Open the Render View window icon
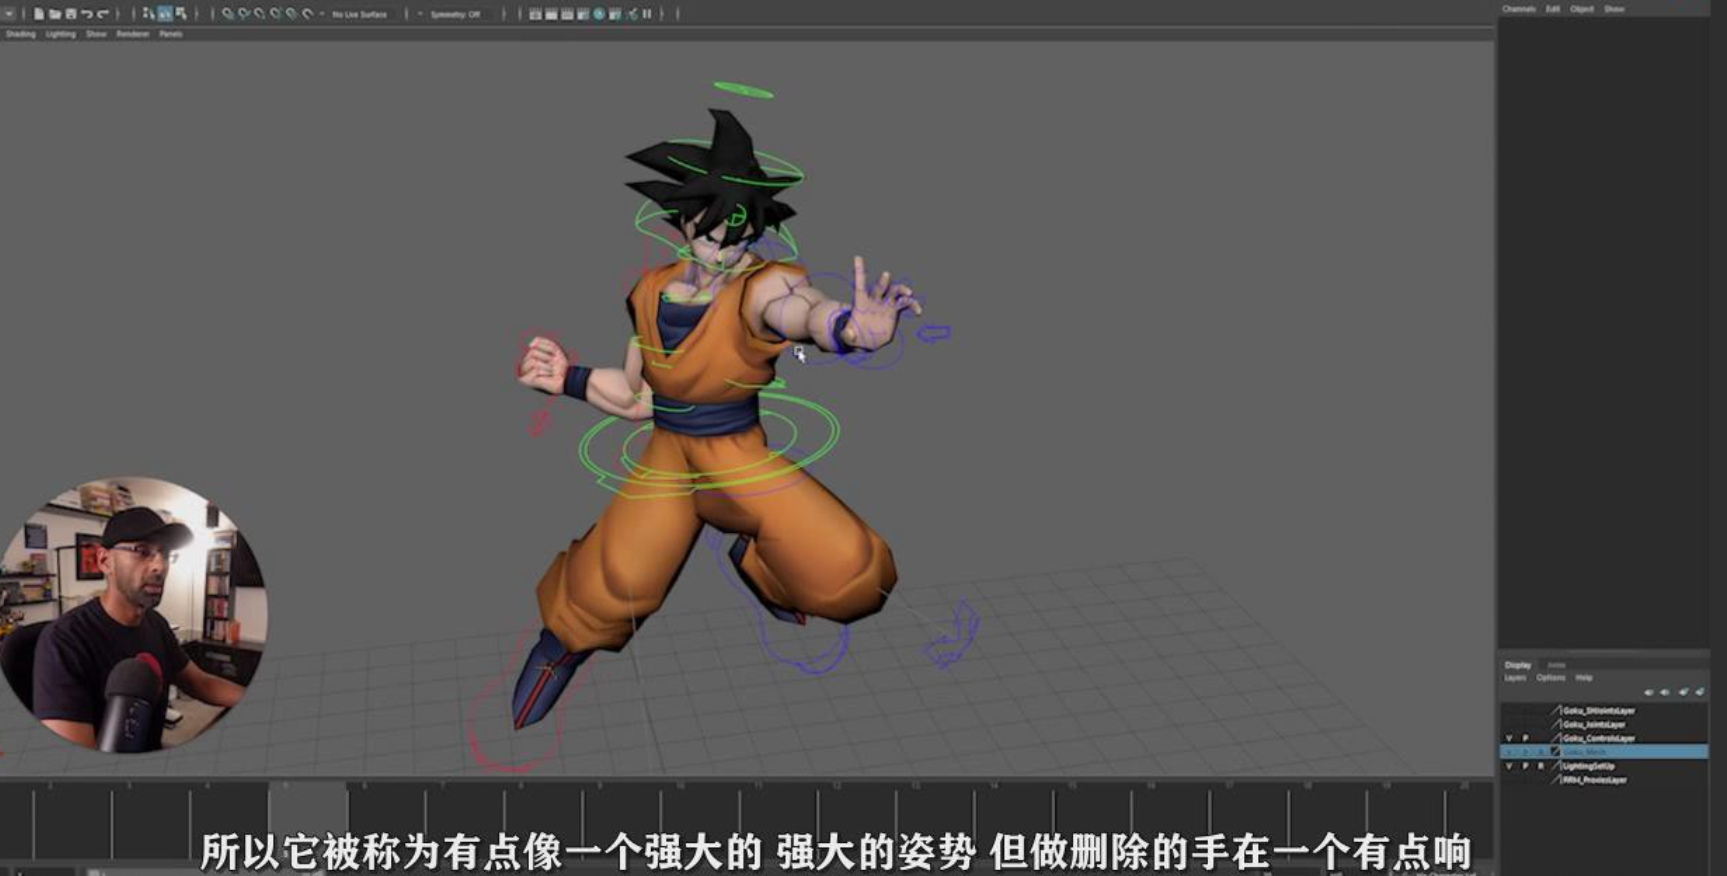This screenshot has width=1727, height=876. [535, 14]
